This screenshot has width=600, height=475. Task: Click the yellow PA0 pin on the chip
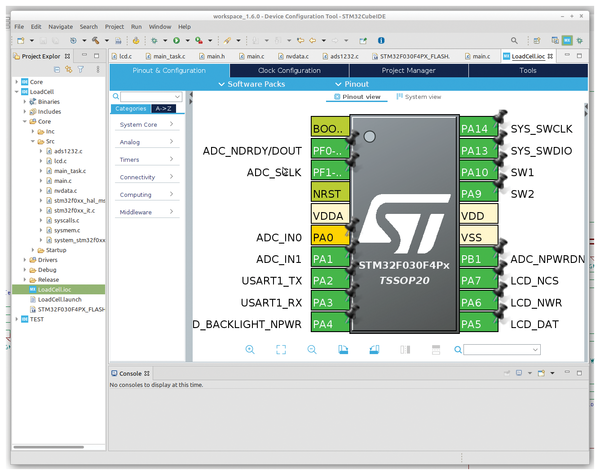[x=330, y=237]
